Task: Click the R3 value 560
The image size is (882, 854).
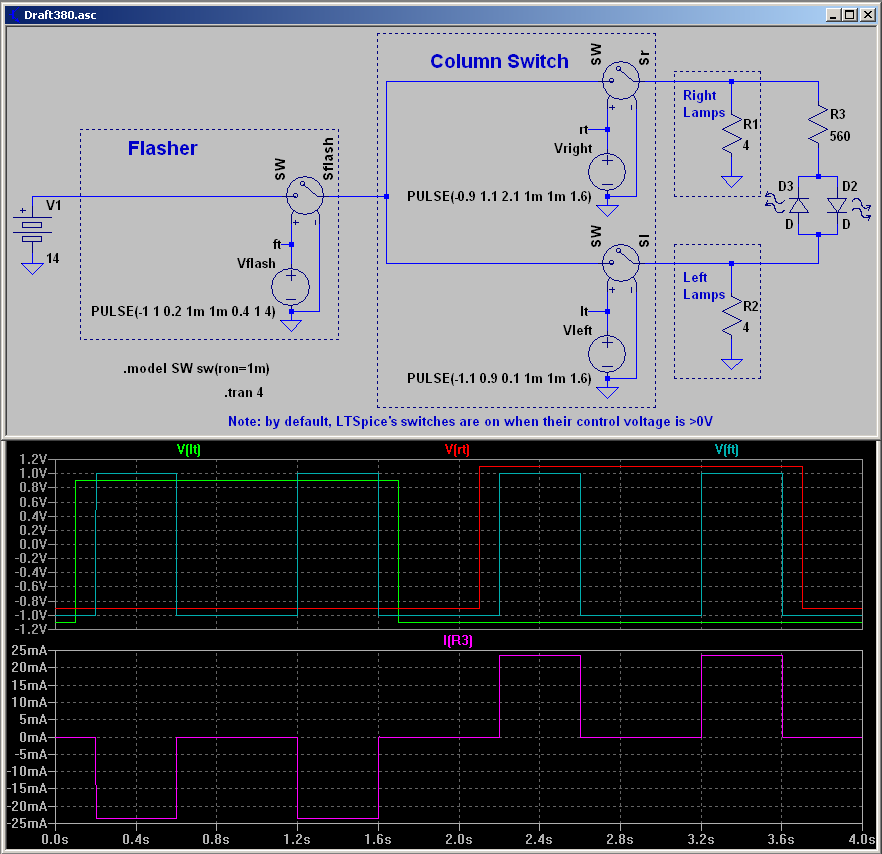Action: 840,136
